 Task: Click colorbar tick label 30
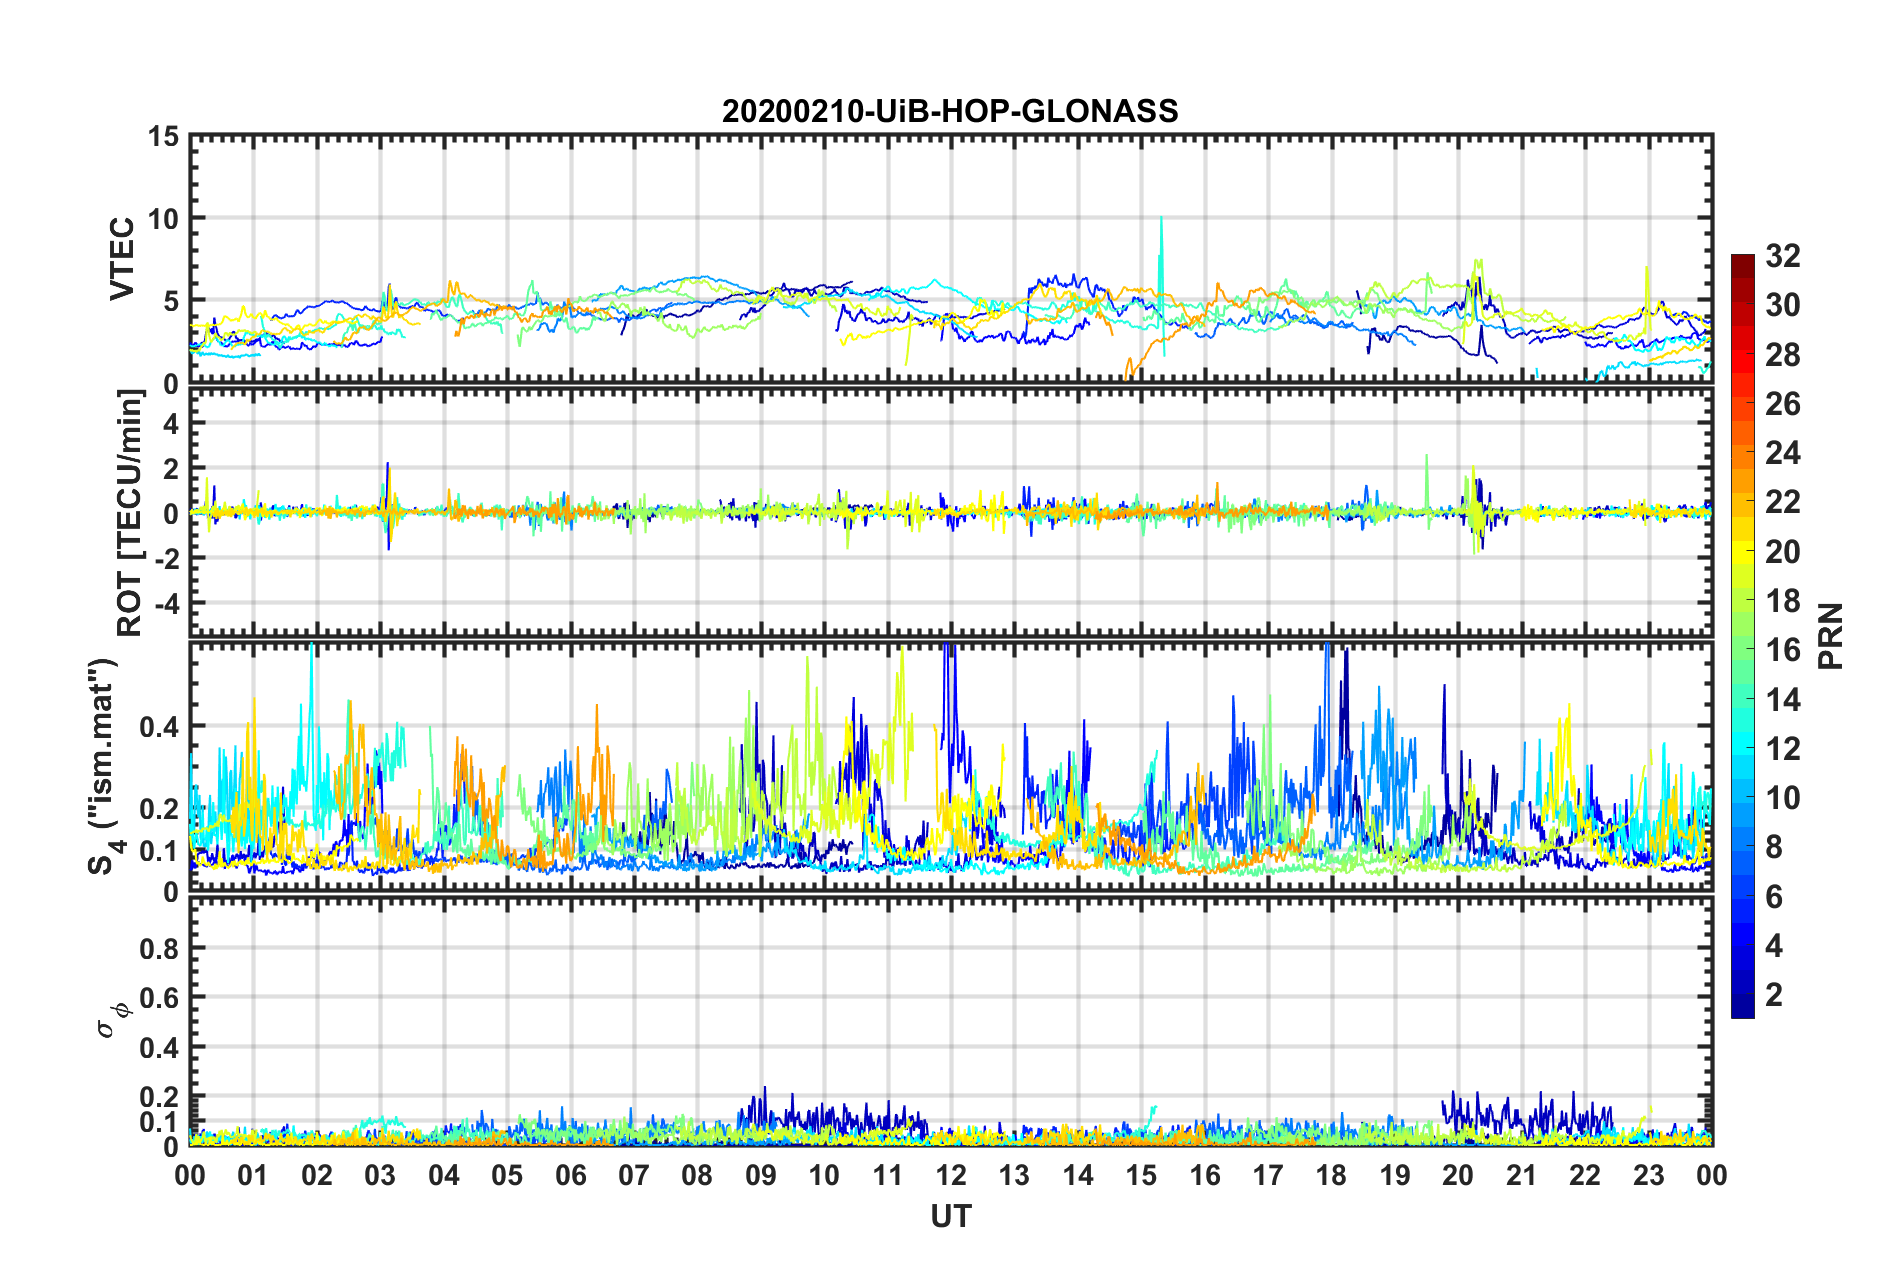click(1783, 305)
